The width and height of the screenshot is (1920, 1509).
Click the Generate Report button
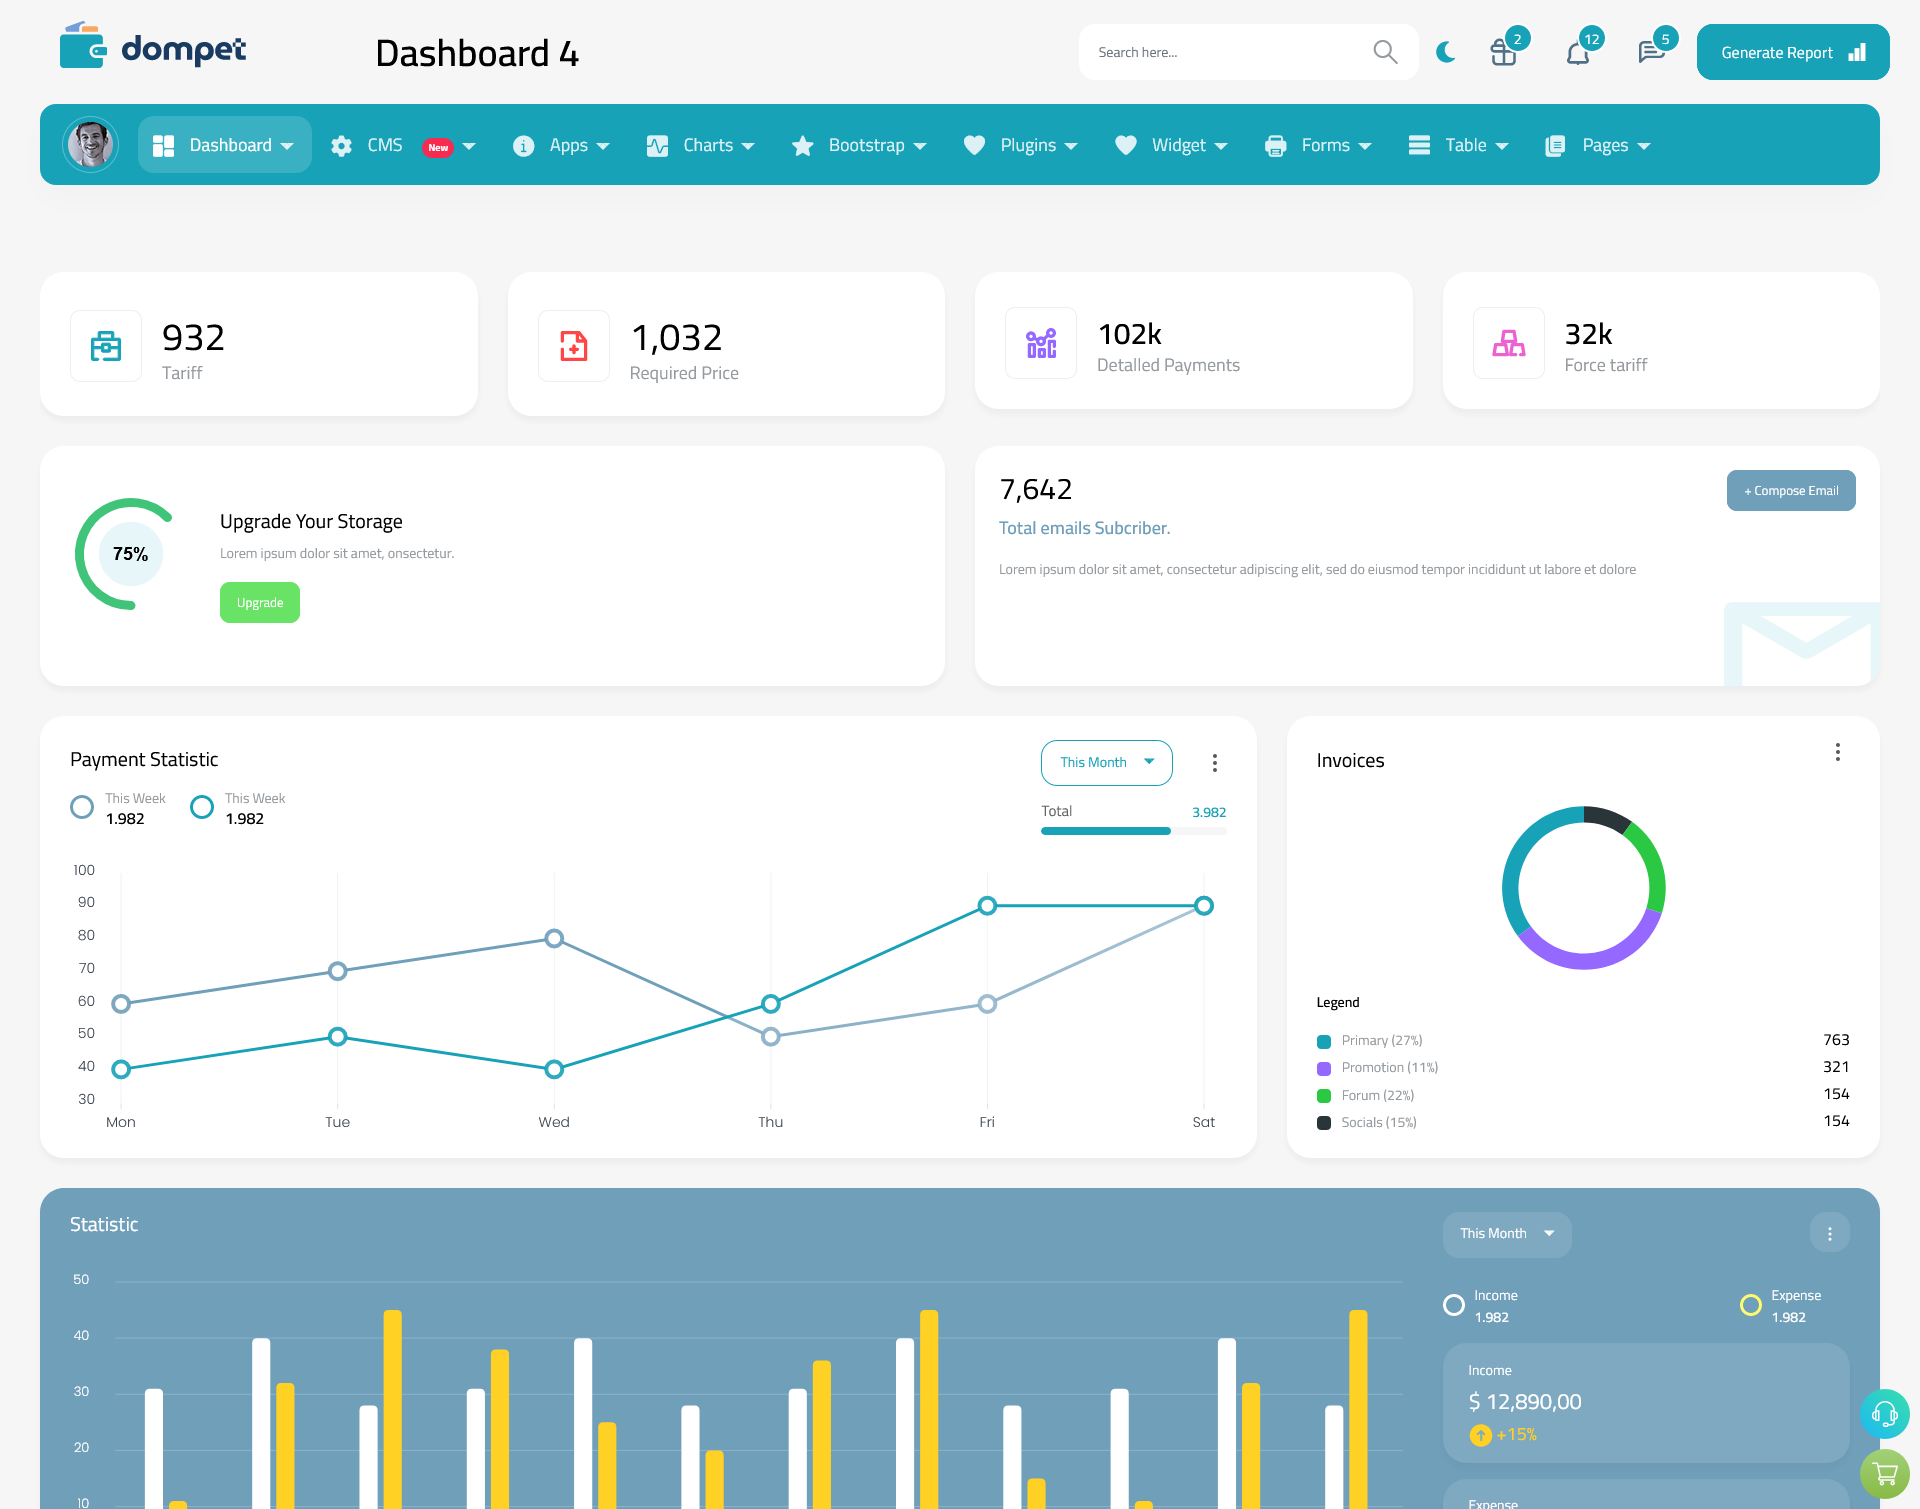tap(1789, 51)
